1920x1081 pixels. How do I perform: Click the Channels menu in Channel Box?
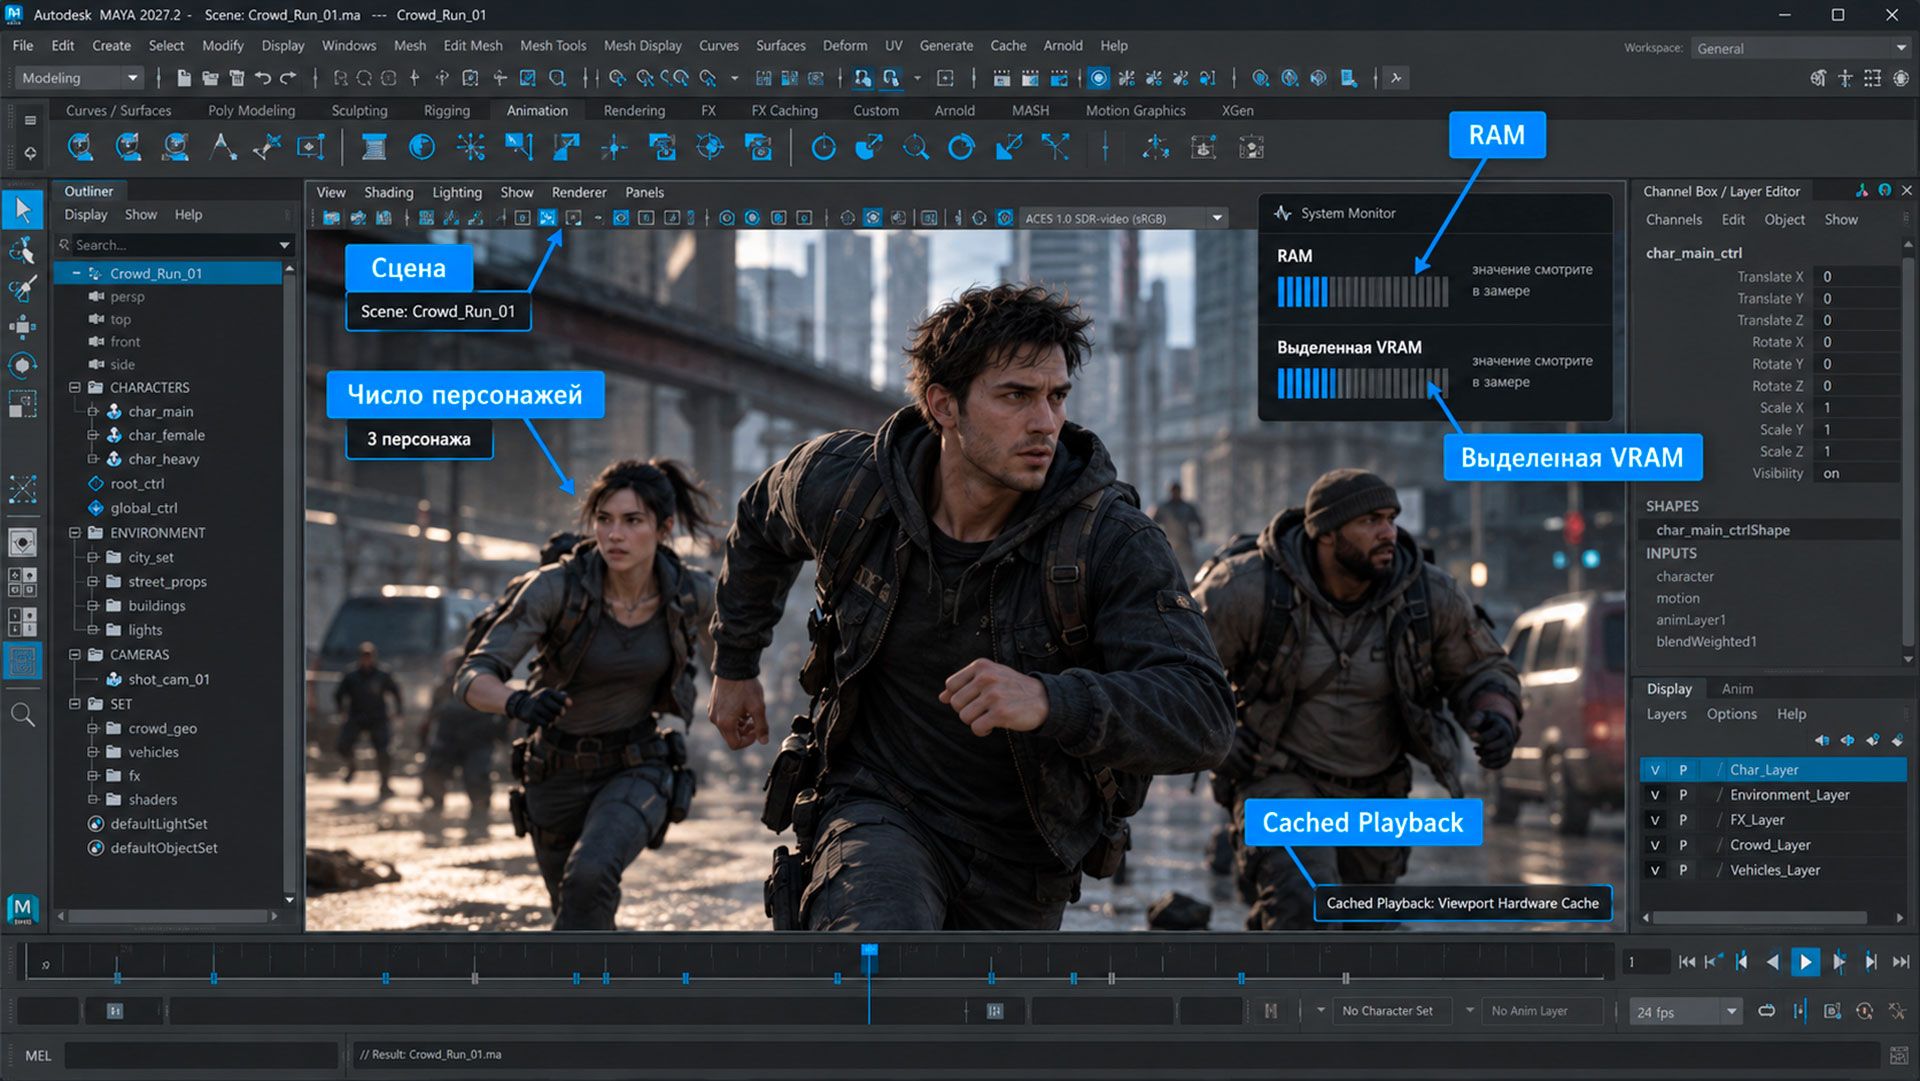pos(1674,220)
